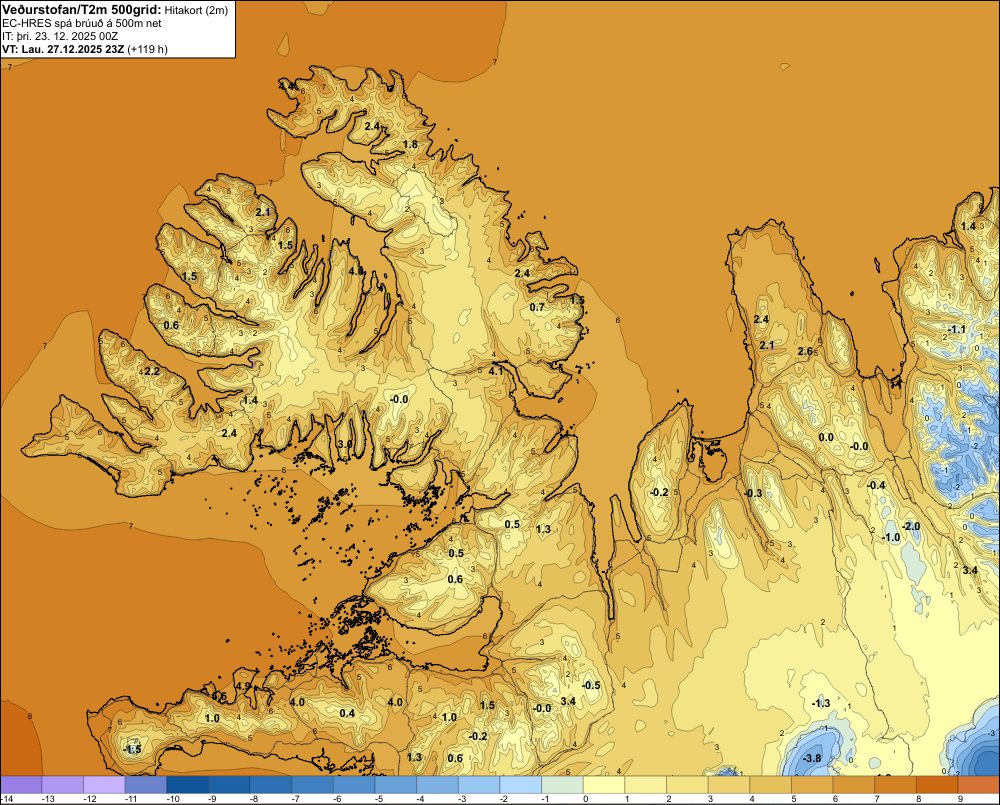This screenshot has height=805, width=1000.
Task: Click the 'Hitakort (2m)' label
Action: coord(196,10)
